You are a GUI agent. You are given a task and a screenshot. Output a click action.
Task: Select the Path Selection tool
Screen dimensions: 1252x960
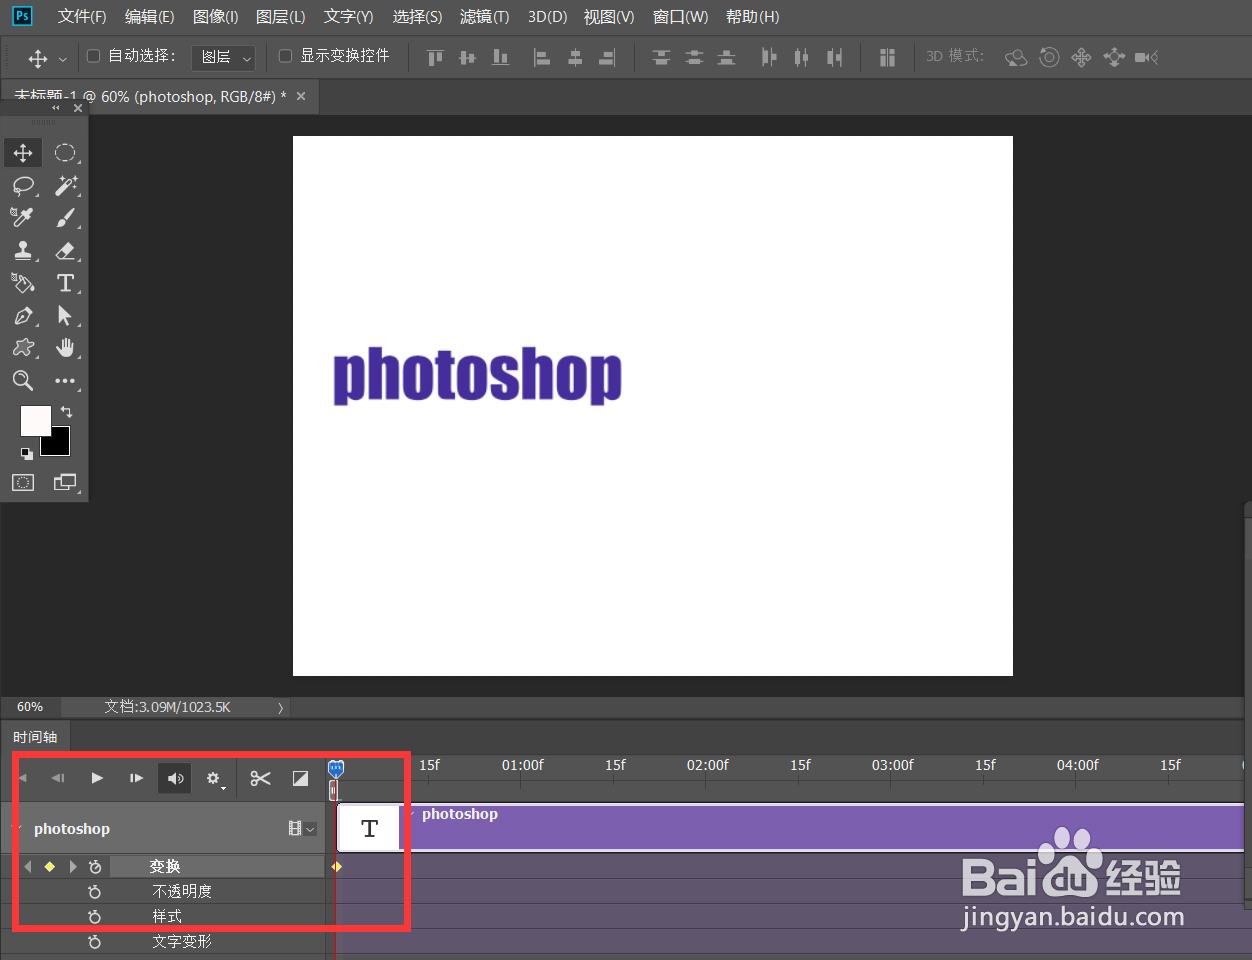(65, 316)
